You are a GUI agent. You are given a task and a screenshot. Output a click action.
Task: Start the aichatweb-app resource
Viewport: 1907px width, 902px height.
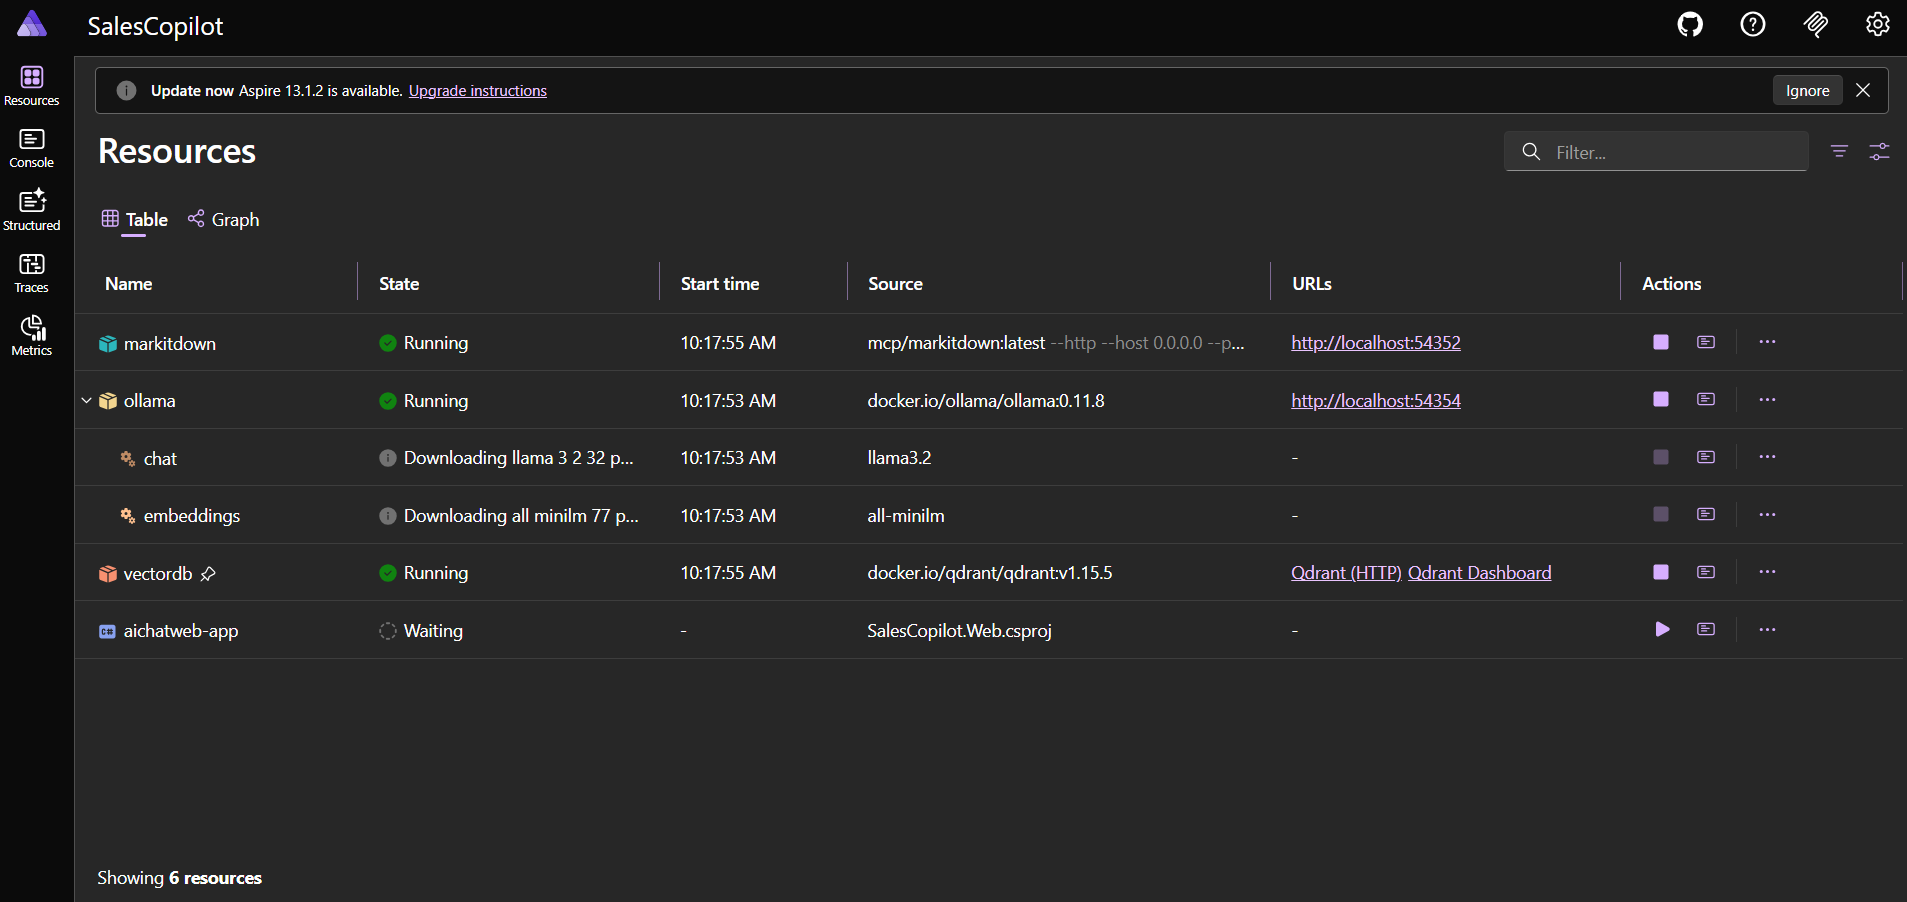pyautogui.click(x=1661, y=630)
